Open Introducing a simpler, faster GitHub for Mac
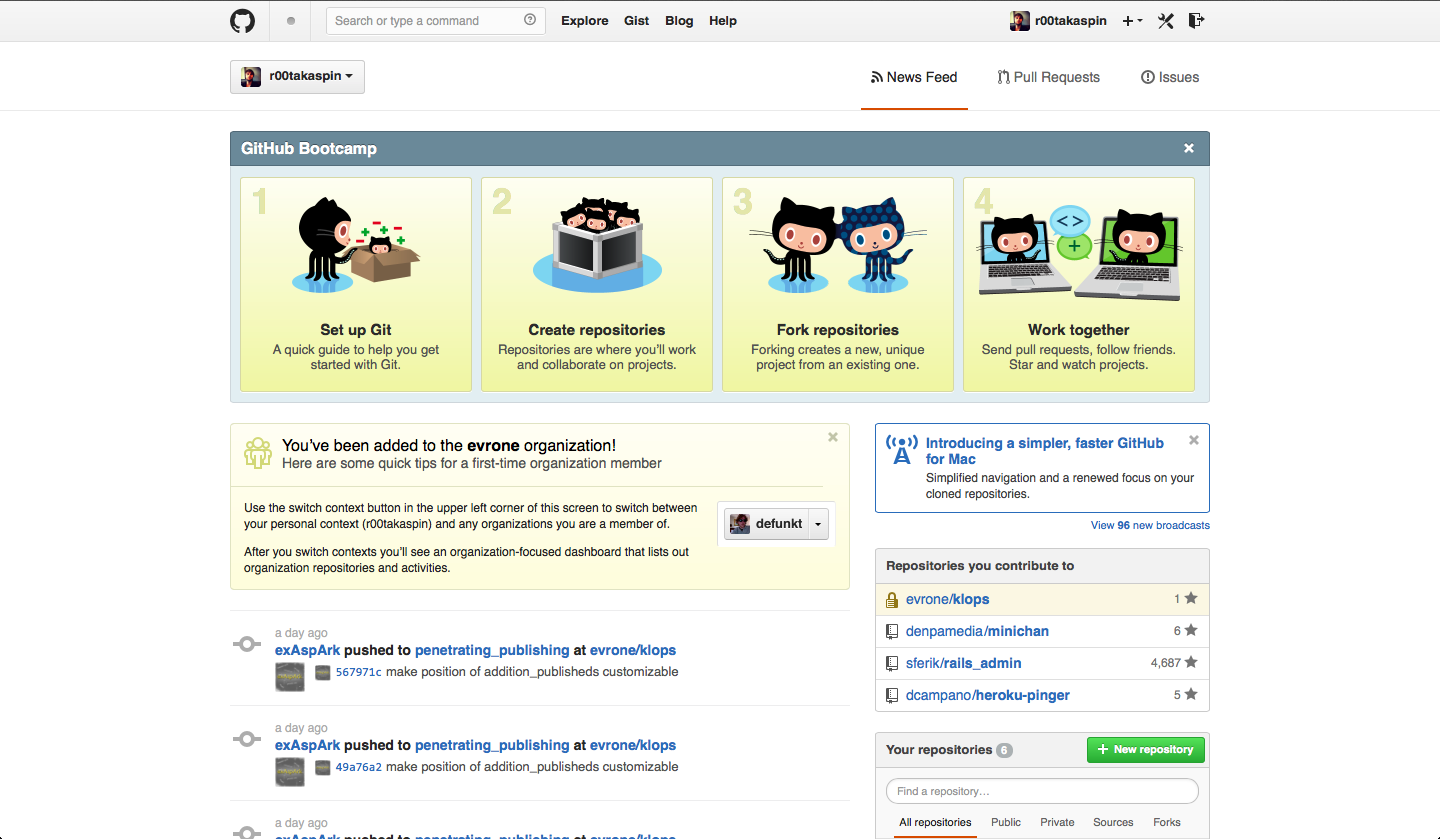1440x839 pixels. click(1045, 451)
